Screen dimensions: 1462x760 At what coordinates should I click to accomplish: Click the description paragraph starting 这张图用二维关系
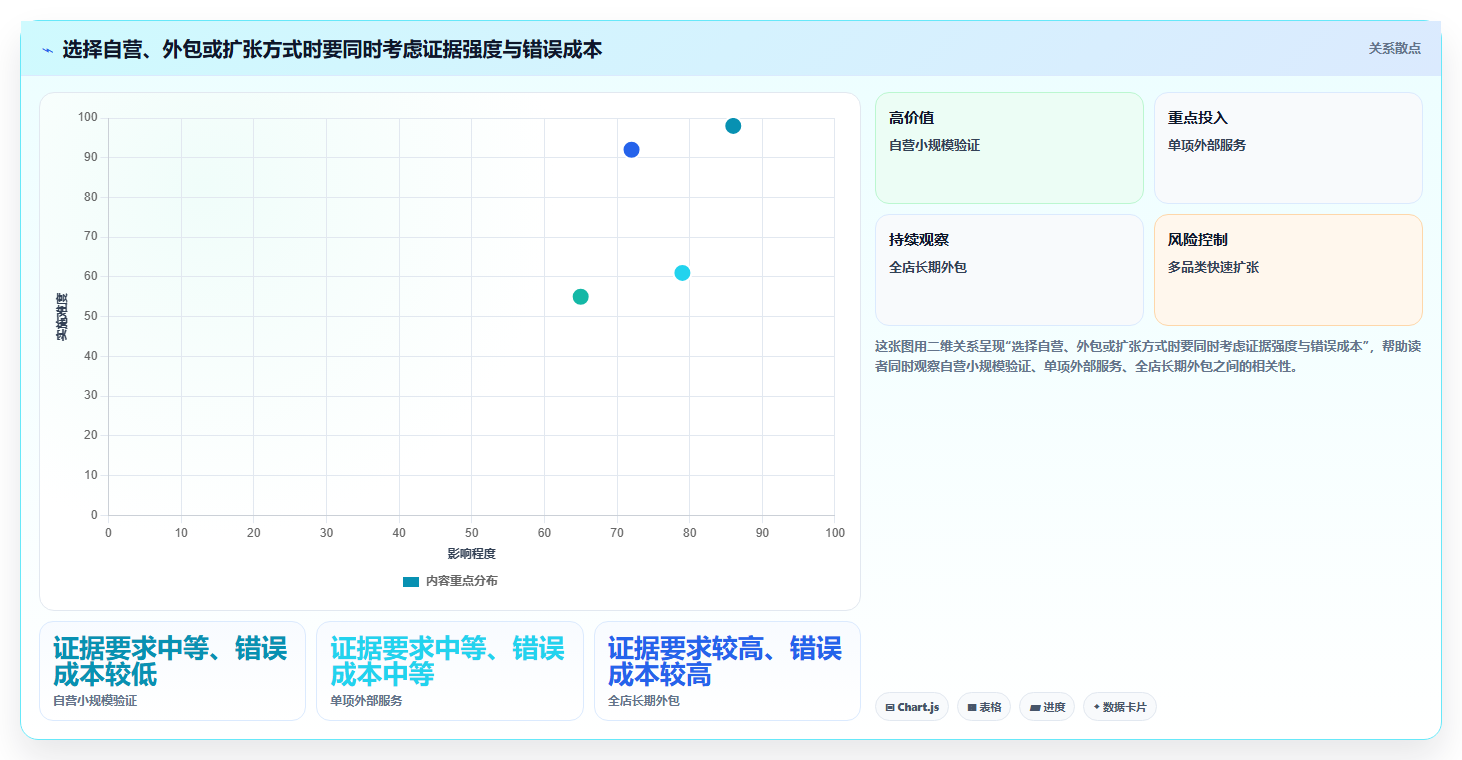(x=1148, y=356)
